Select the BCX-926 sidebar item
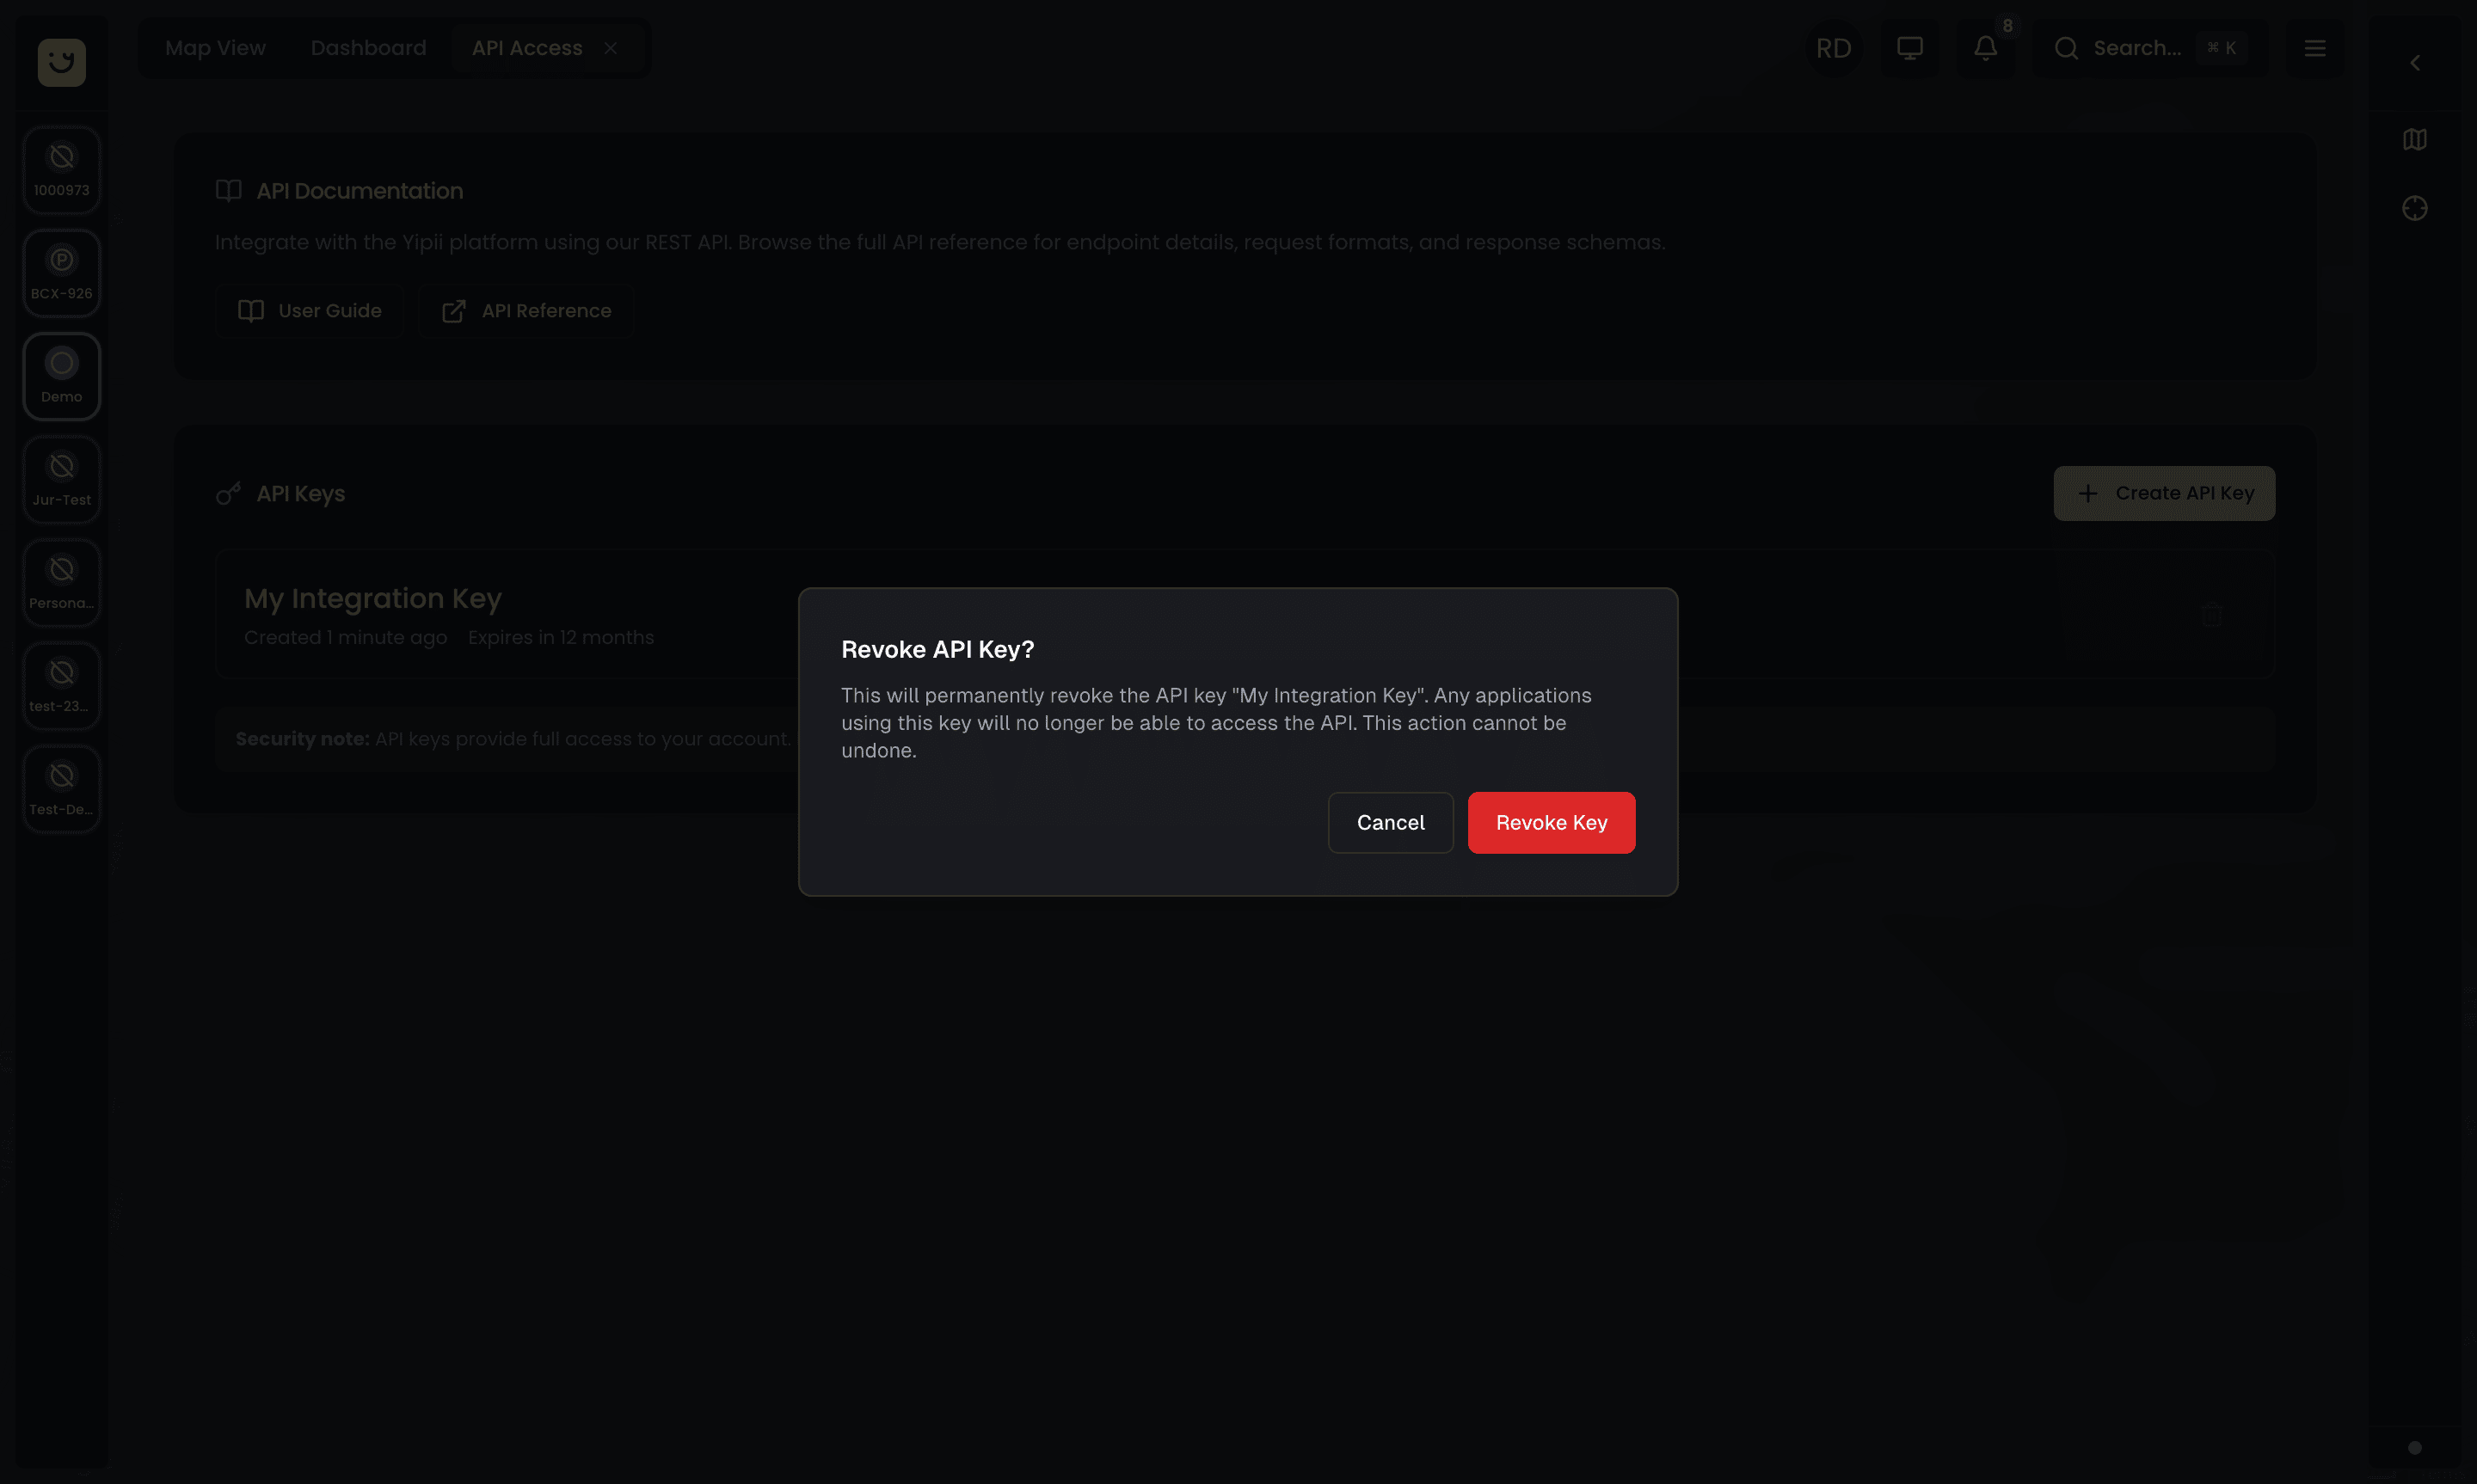Screen dimensions: 2477x1484 (62, 273)
